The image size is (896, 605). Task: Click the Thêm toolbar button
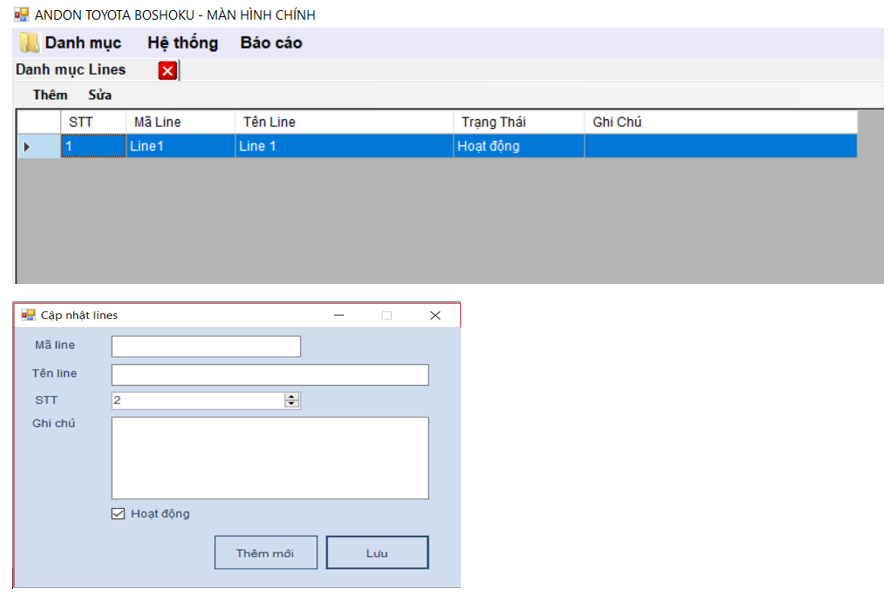50,95
